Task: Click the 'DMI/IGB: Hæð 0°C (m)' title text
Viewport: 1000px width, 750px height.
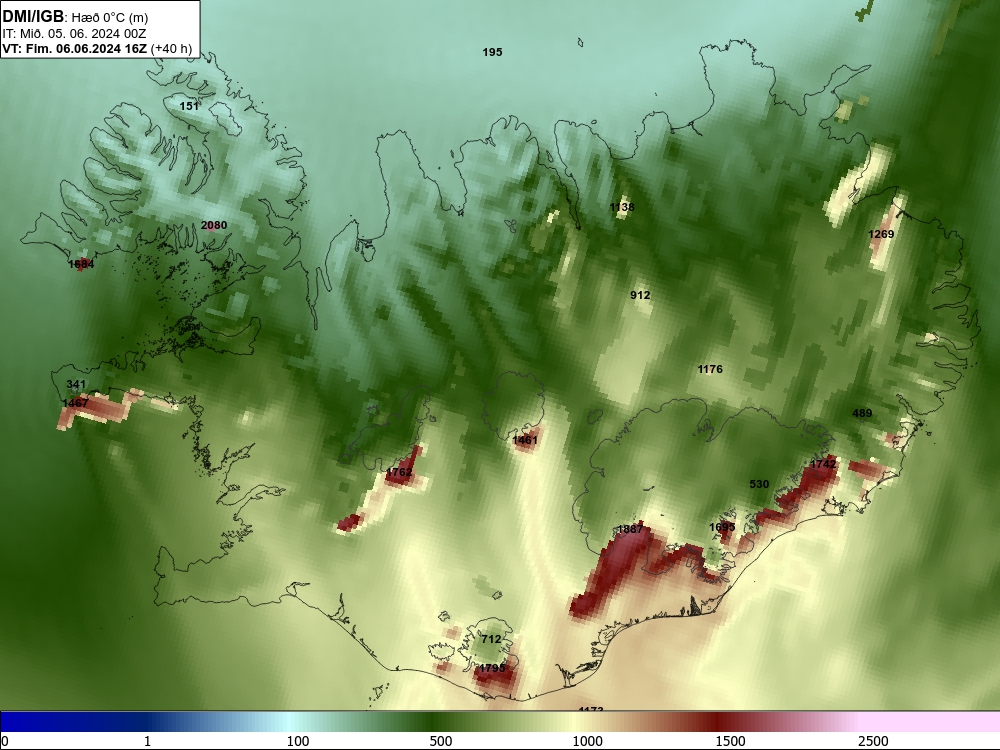Action: [x=75, y=17]
